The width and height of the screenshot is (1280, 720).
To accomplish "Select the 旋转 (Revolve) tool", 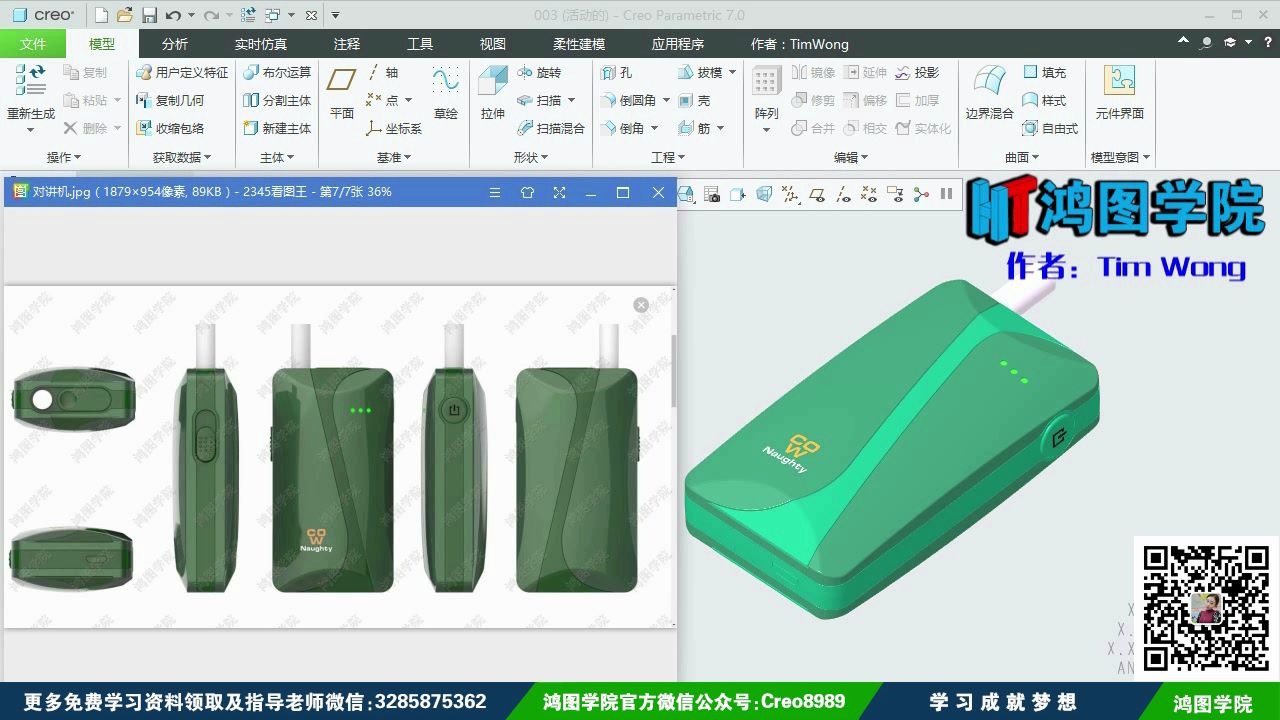I will point(540,72).
